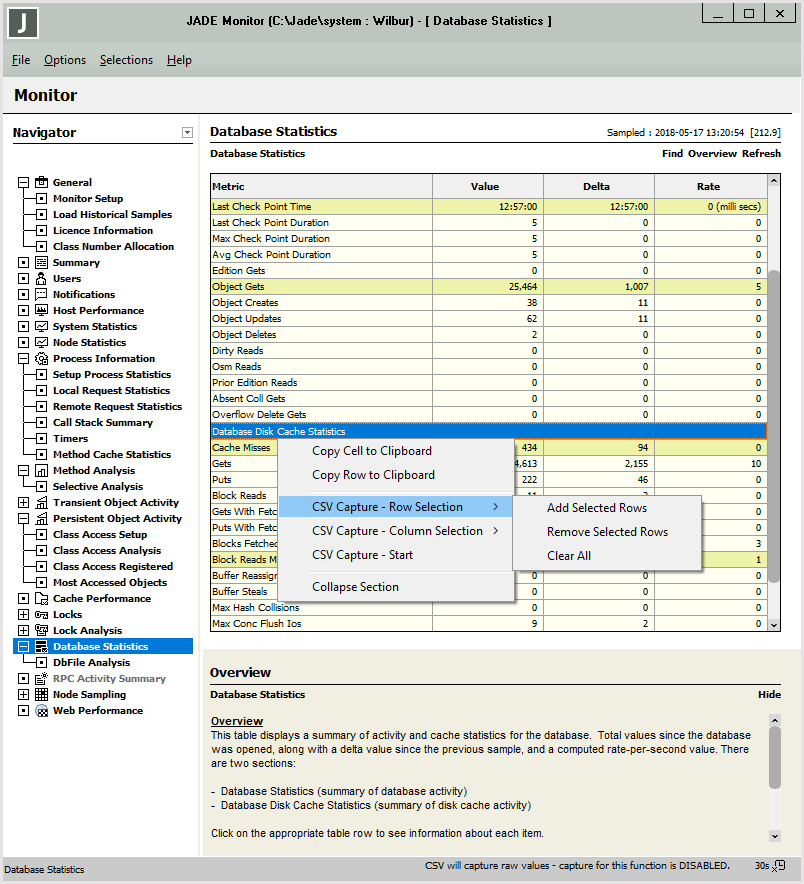The width and height of the screenshot is (804, 884).
Task: Open the Options menu
Action: pyautogui.click(x=65, y=60)
